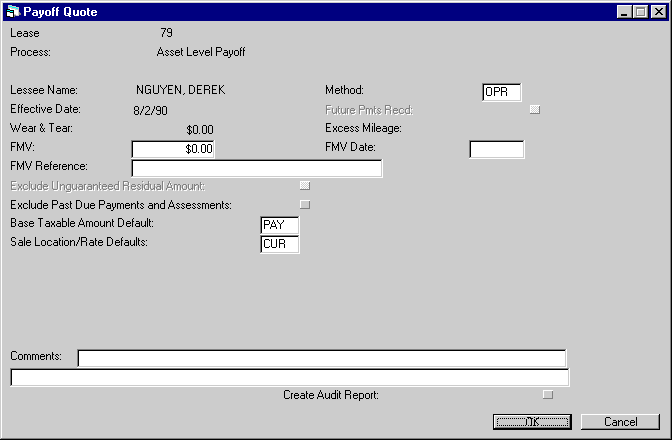Click the second Comments line field

tap(290, 377)
